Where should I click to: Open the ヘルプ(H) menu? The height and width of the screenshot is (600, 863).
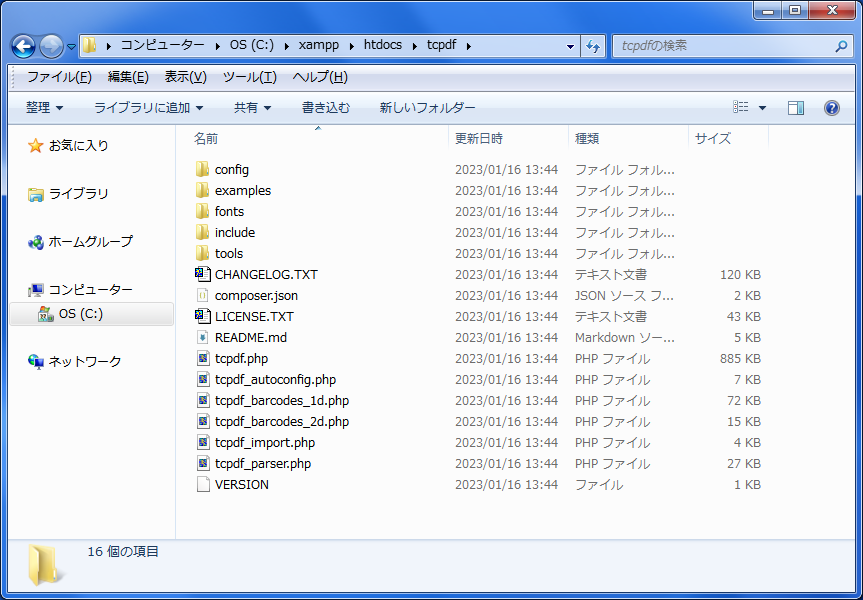coord(320,77)
